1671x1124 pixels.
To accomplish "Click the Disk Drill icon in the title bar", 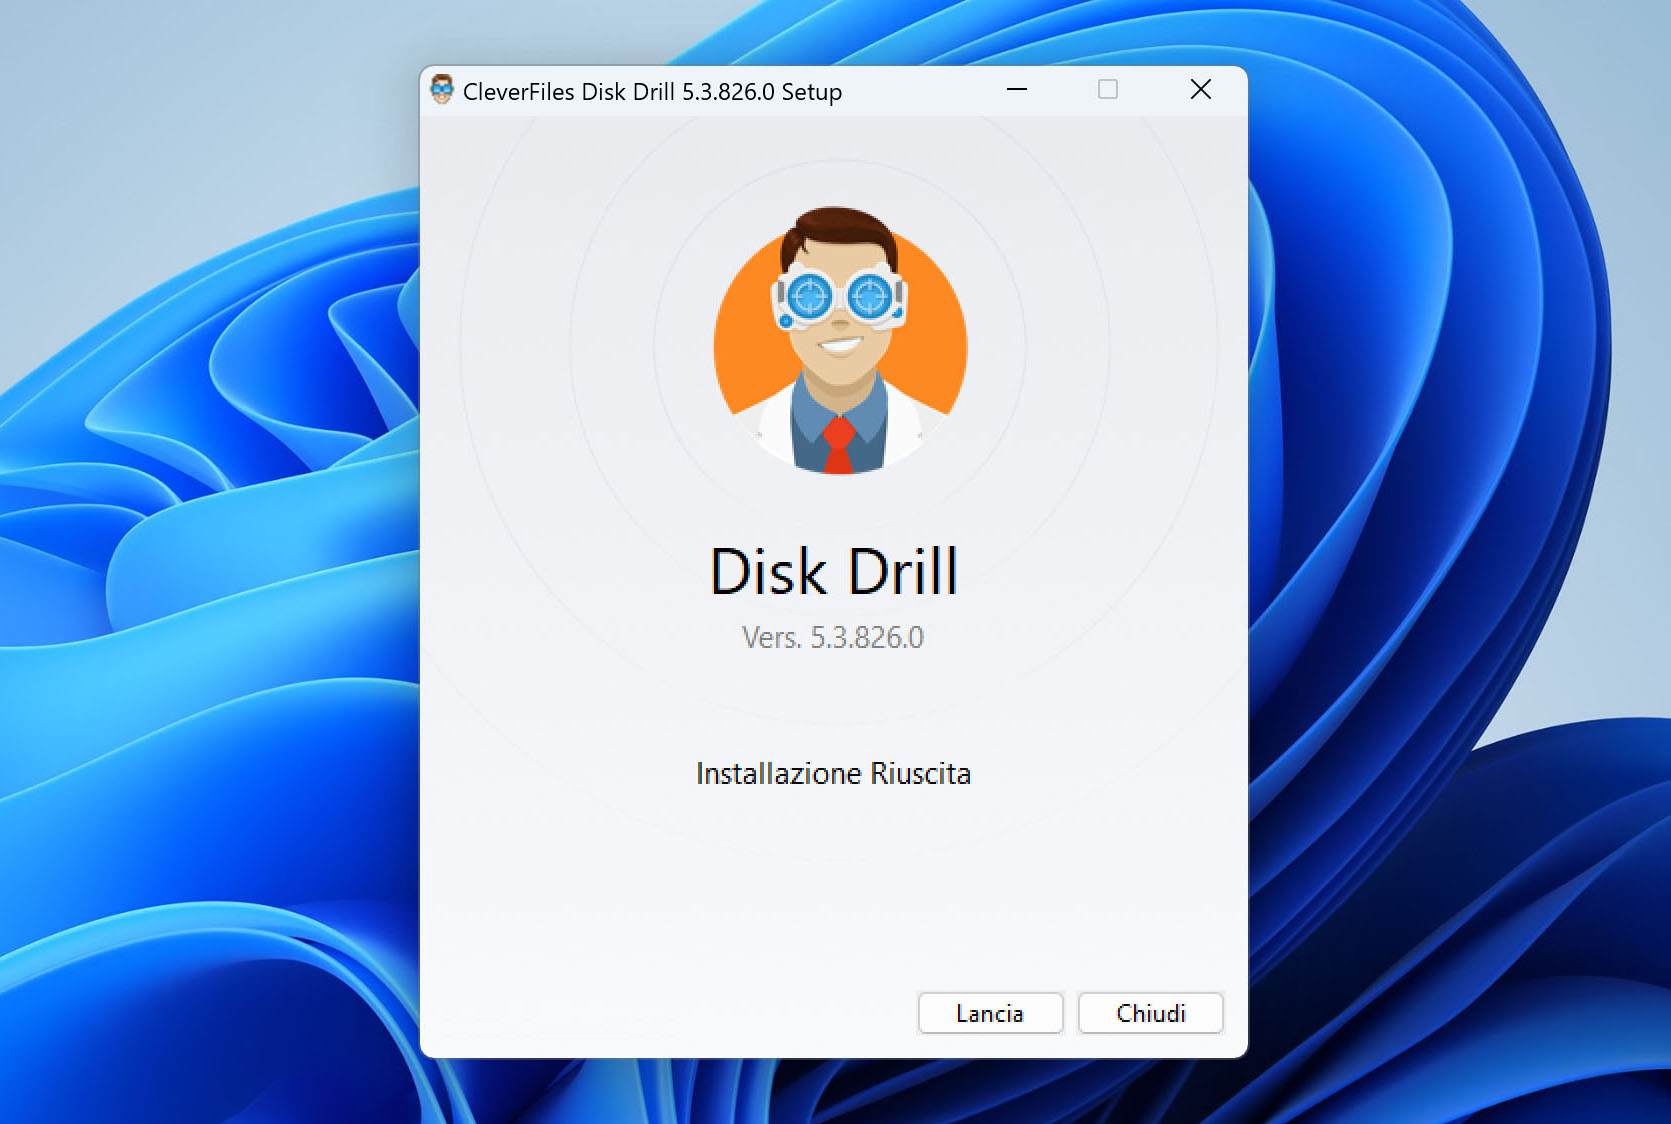I will click(442, 90).
